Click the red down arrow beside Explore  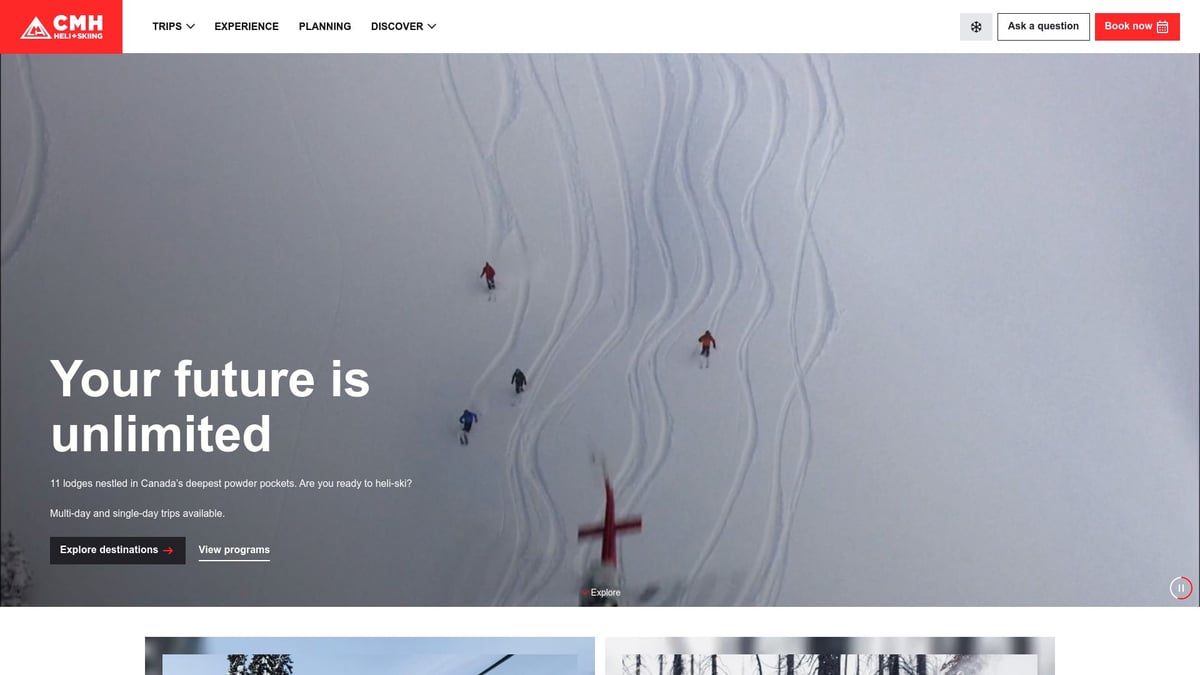[x=585, y=593]
